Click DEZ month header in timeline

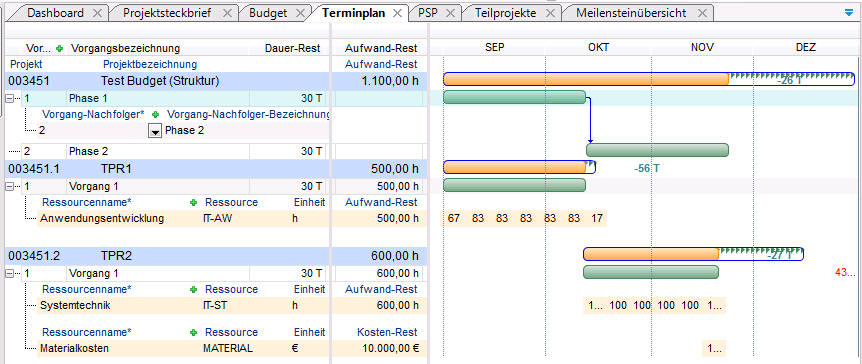click(x=806, y=47)
